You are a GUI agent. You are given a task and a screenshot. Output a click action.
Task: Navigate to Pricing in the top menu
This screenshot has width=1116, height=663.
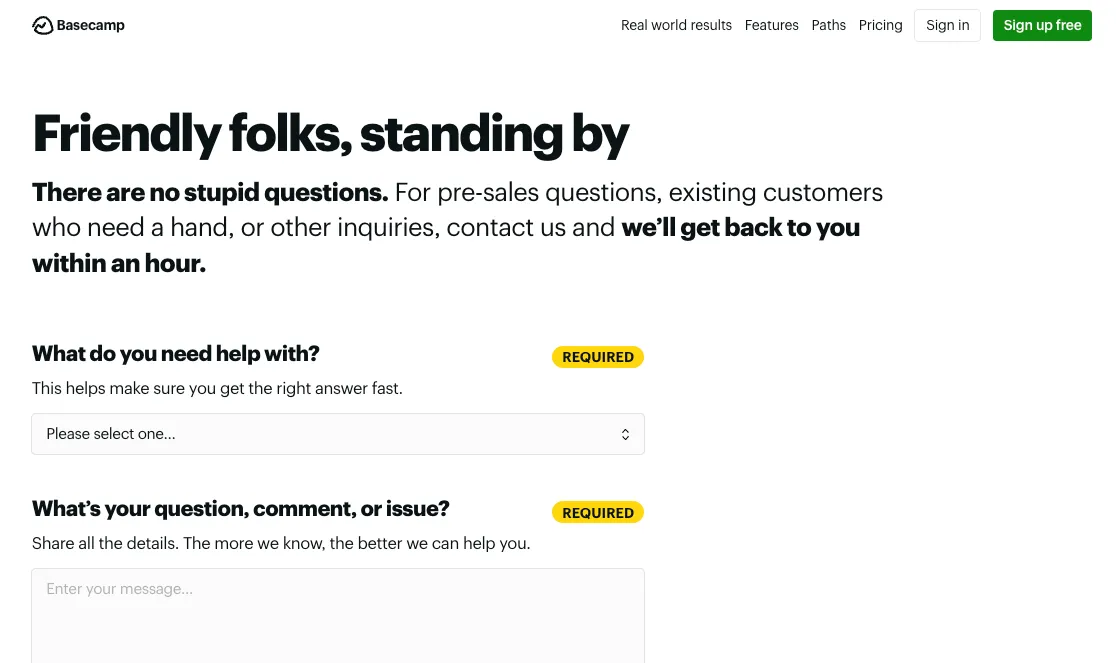tap(880, 25)
